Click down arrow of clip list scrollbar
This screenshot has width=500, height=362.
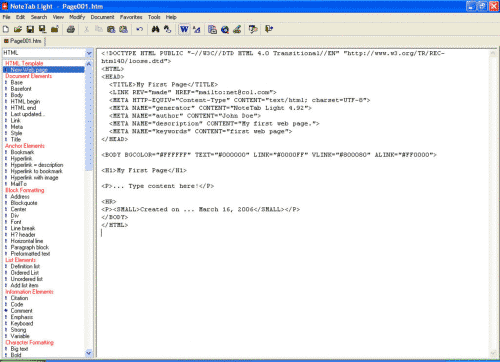coord(89,353)
